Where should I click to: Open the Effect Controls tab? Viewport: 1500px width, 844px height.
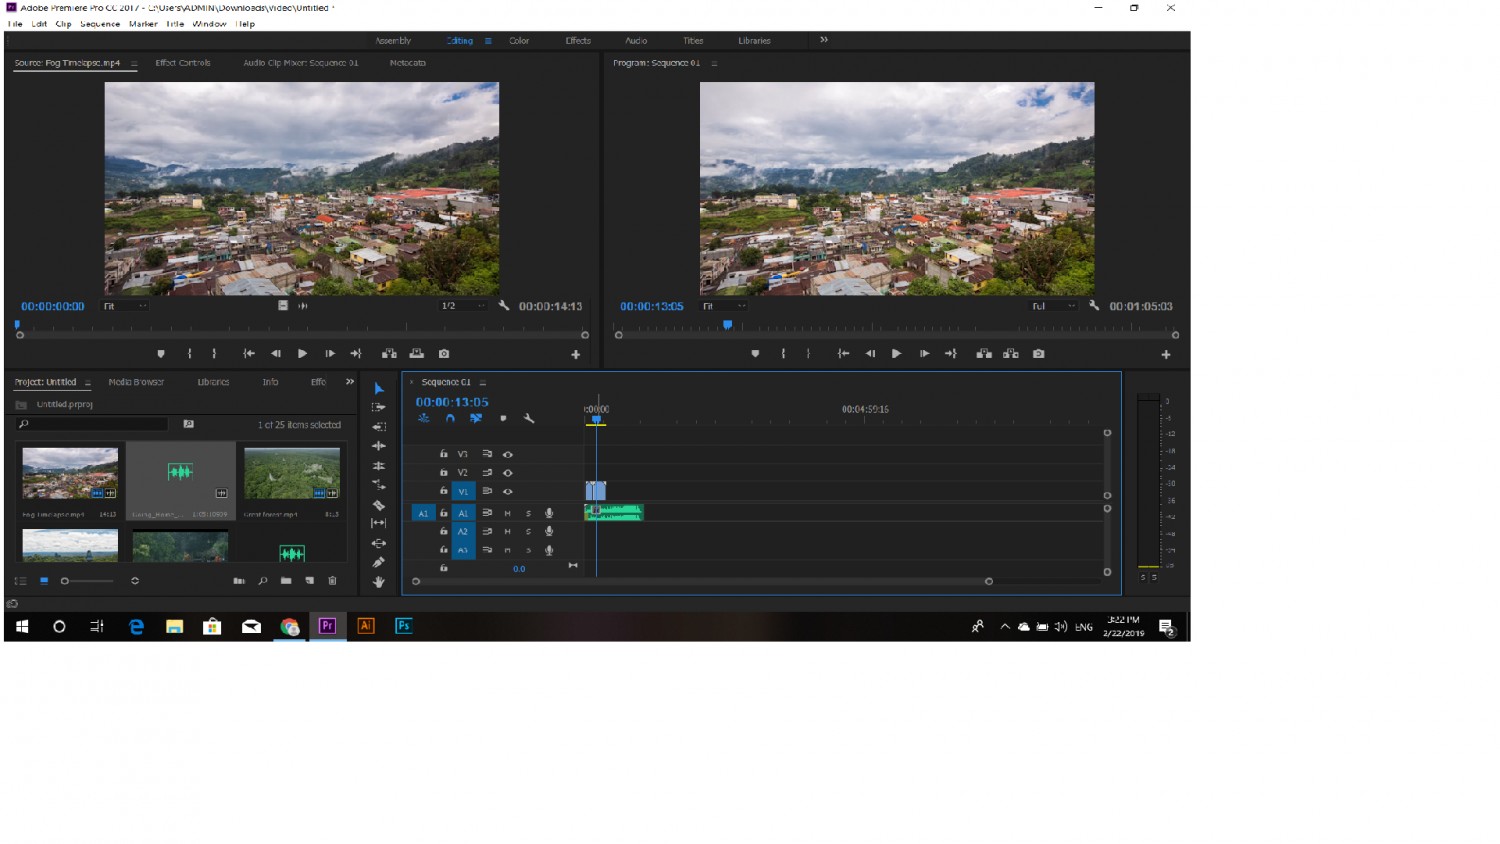pos(183,63)
